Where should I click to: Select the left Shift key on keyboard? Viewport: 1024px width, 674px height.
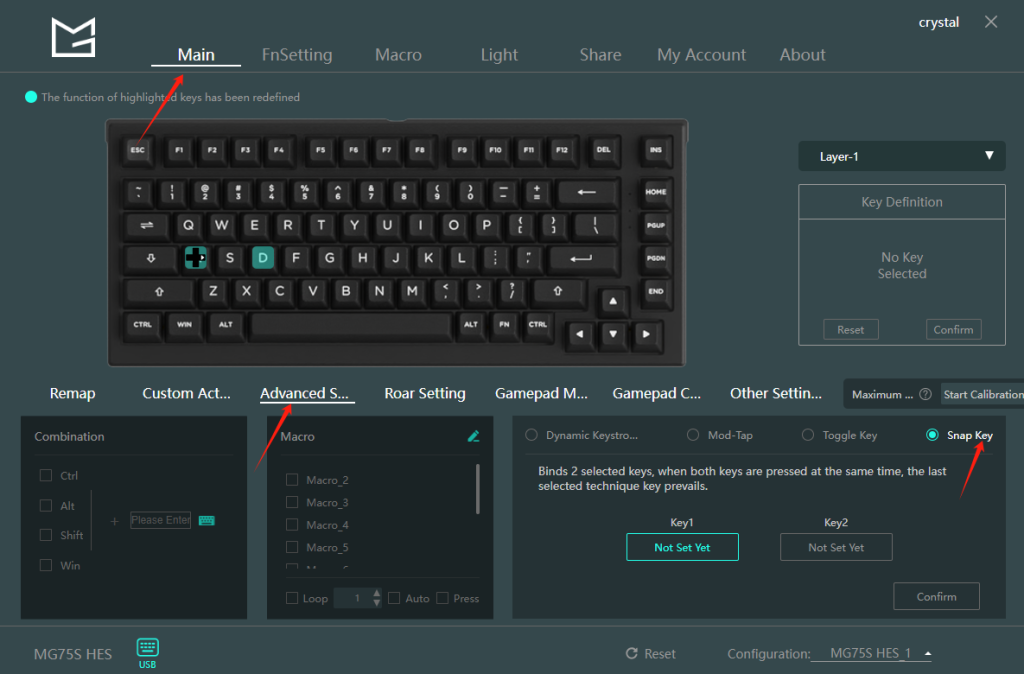point(159,291)
